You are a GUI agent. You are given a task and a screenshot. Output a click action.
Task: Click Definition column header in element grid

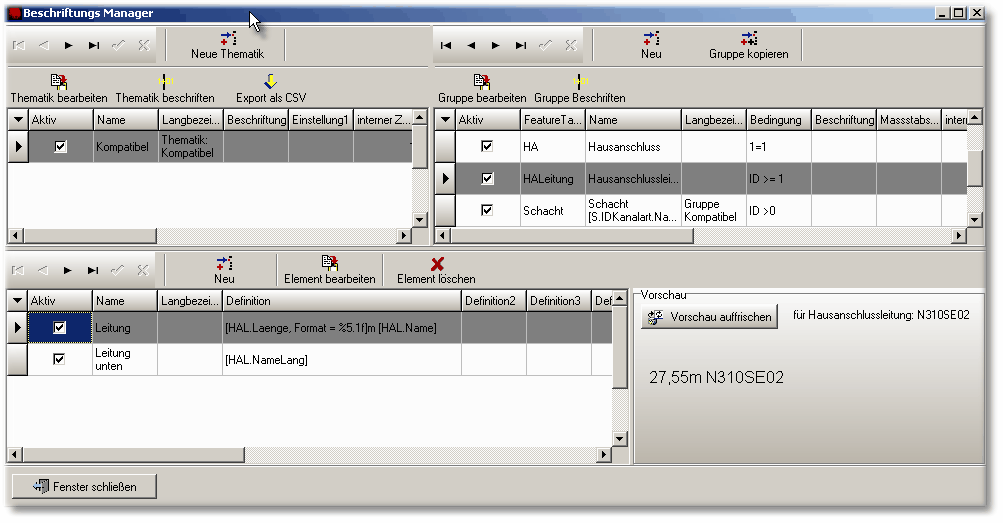point(342,301)
